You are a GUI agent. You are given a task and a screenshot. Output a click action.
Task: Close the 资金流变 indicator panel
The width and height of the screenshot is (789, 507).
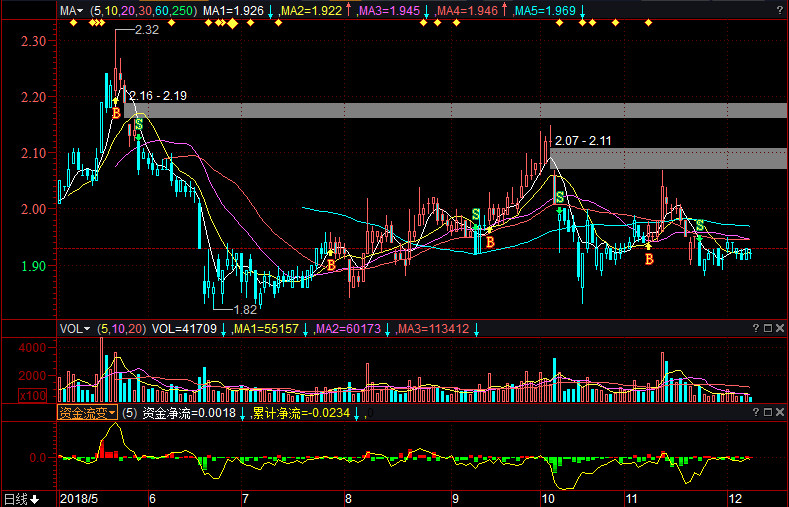click(x=780, y=411)
